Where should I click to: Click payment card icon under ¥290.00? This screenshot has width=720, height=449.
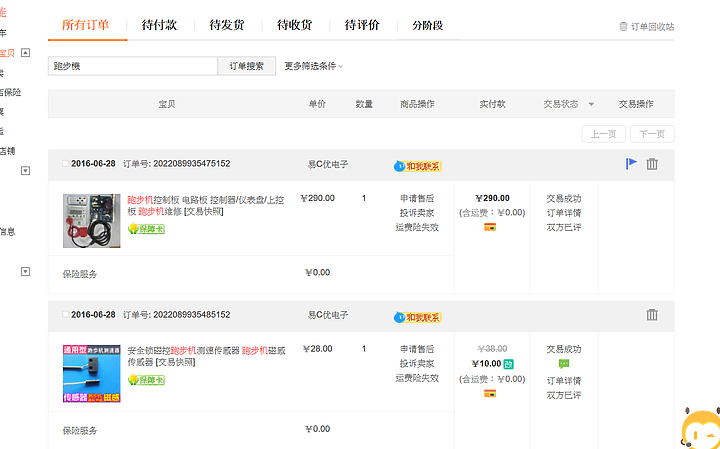tap(490, 227)
